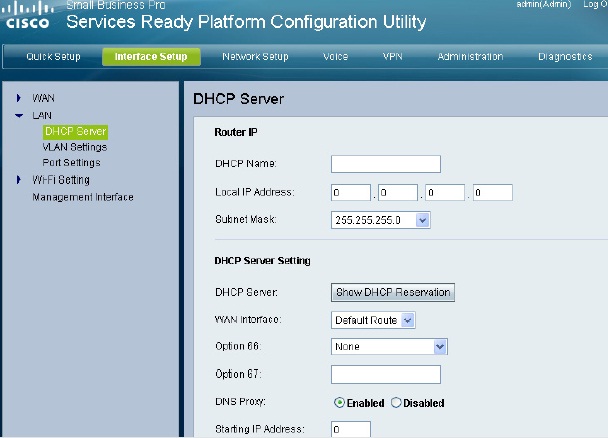The height and width of the screenshot is (438, 608).
Task: Switch to Network Setup tab
Action: (255, 57)
